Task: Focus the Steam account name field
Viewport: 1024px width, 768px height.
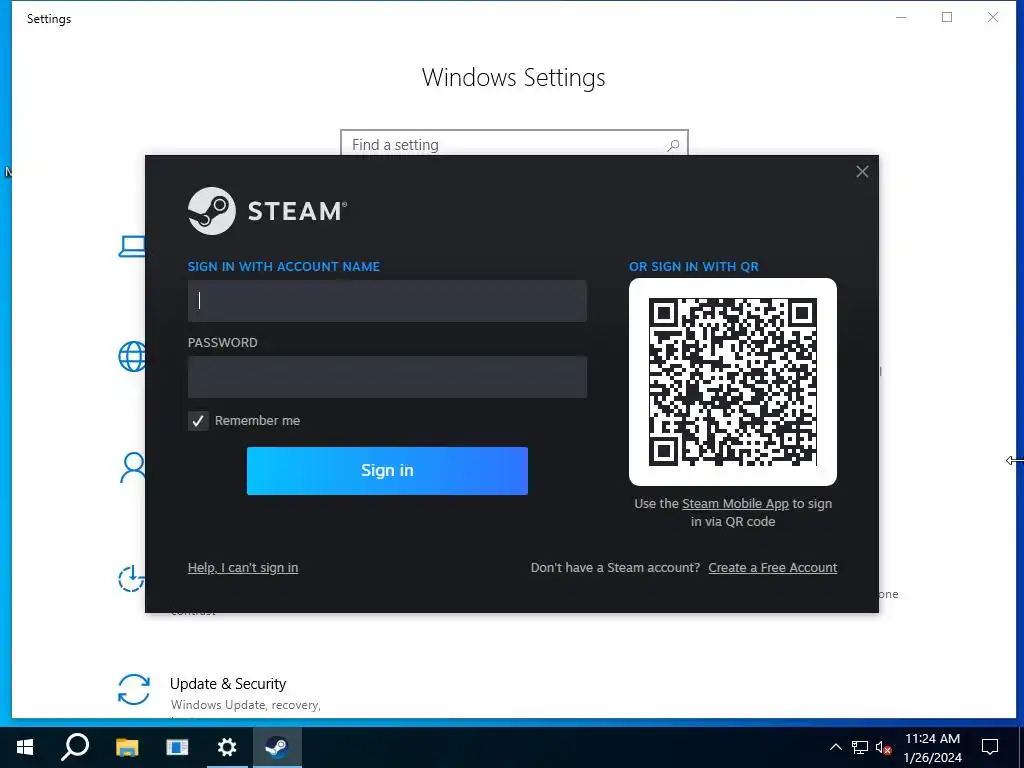Action: (387, 301)
